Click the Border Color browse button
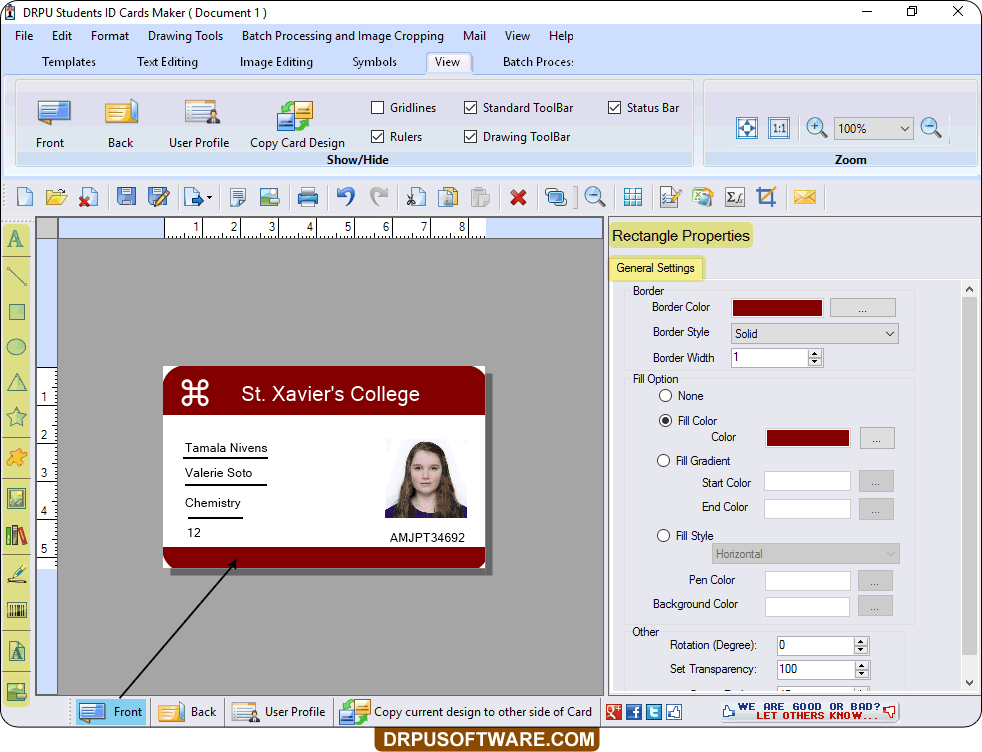Image resolution: width=982 pixels, height=752 pixels. point(862,308)
